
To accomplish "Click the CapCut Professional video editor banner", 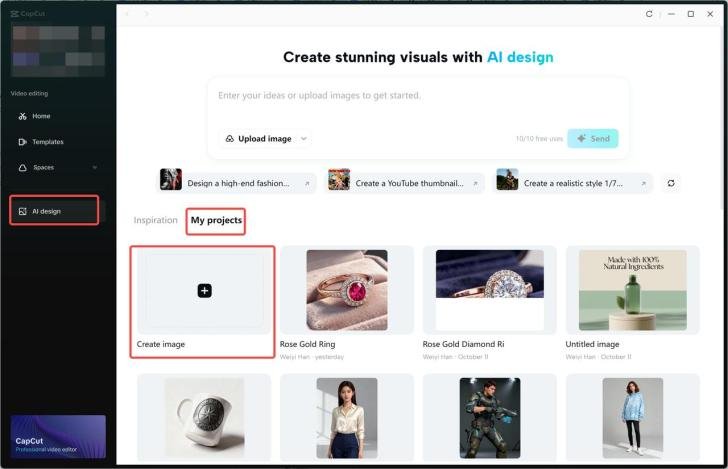I will point(58,437).
